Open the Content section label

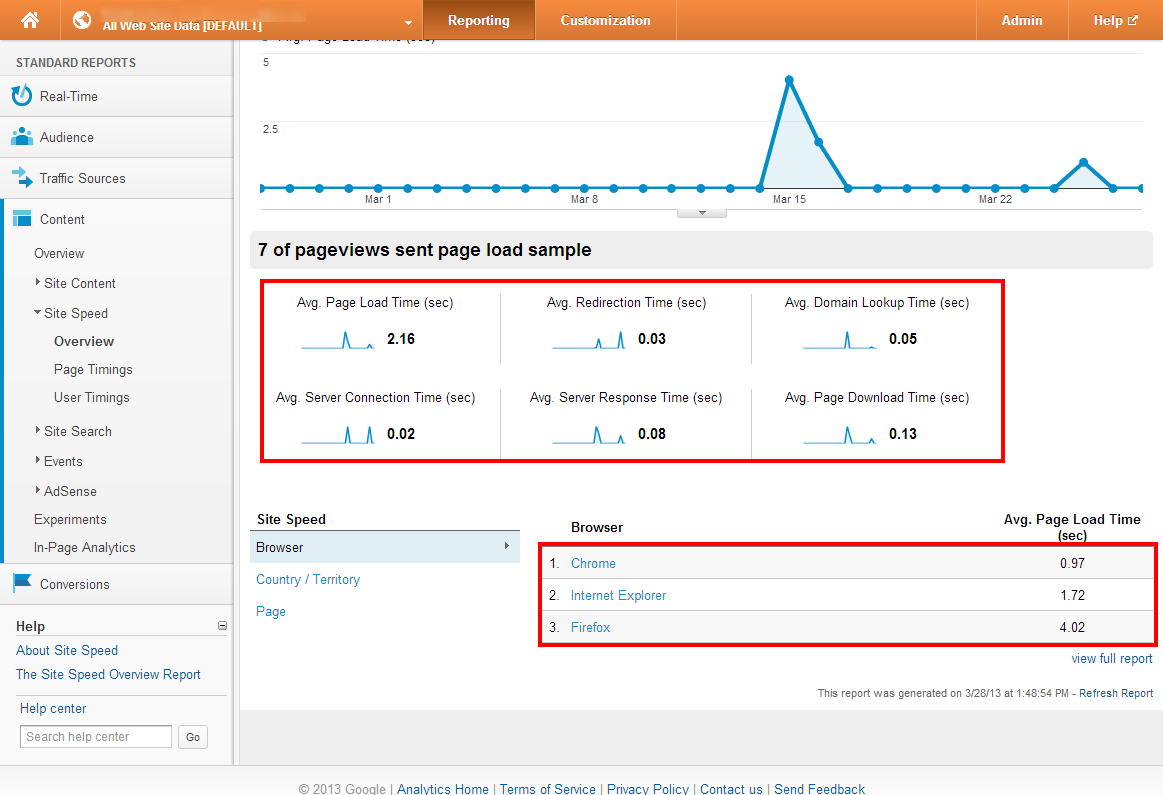tap(62, 220)
